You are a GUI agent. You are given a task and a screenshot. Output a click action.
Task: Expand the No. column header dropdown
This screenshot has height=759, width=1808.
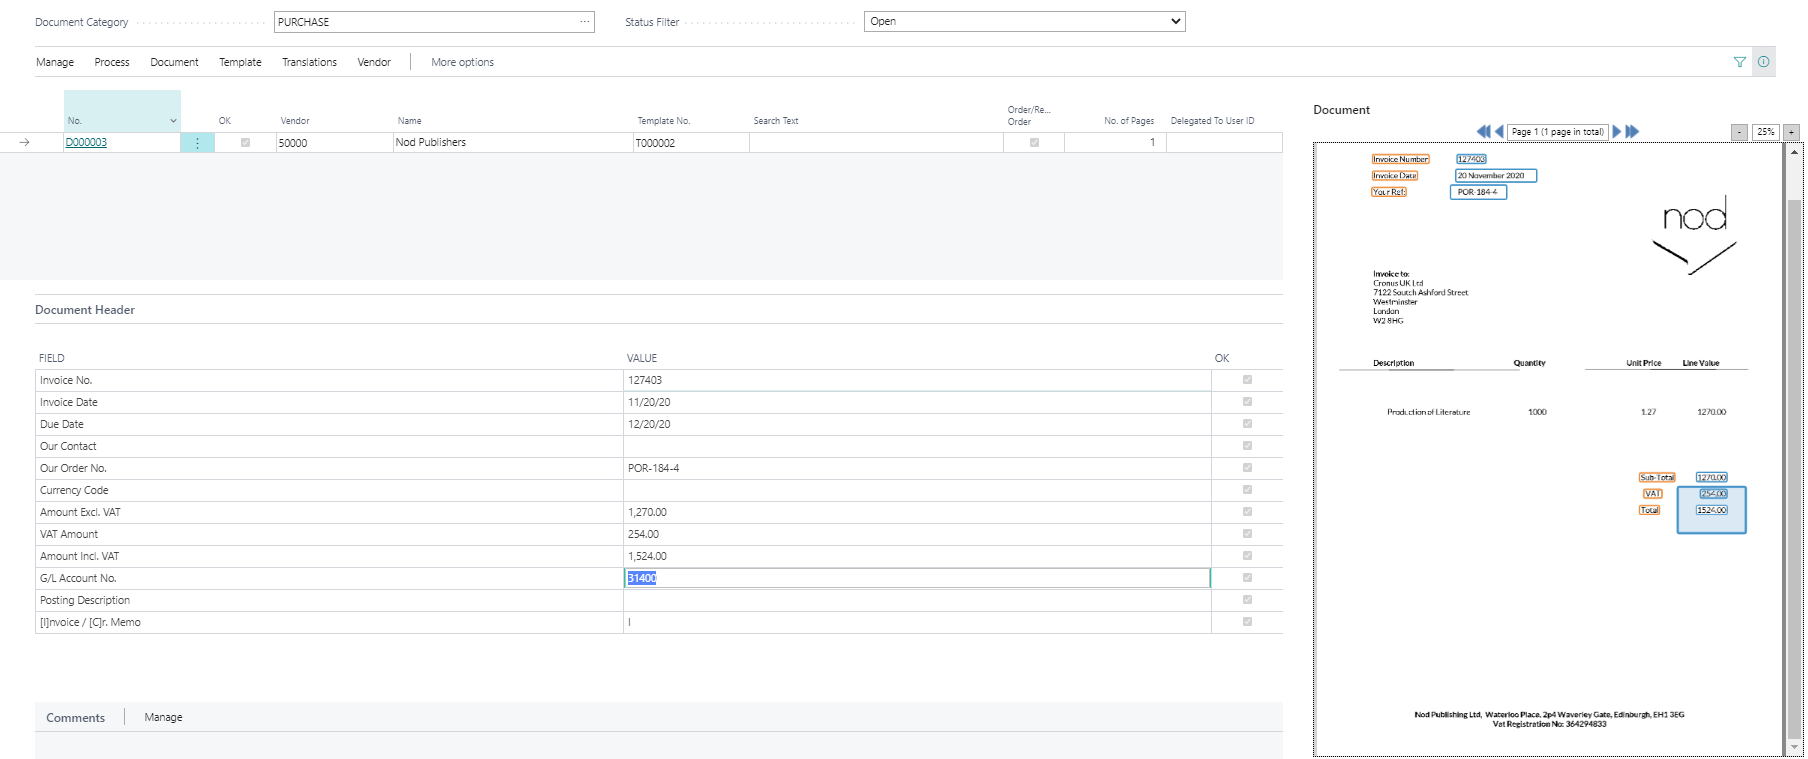173,121
